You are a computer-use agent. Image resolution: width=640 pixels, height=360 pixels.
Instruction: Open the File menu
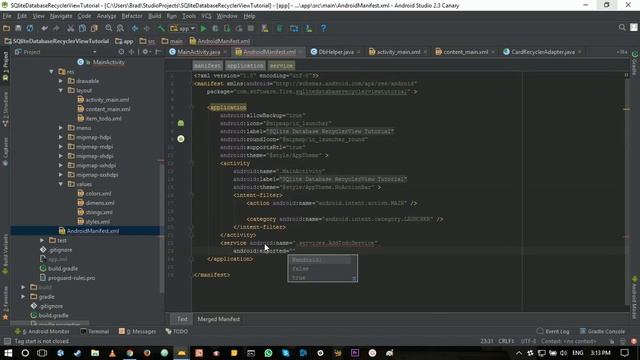(x=7, y=16)
